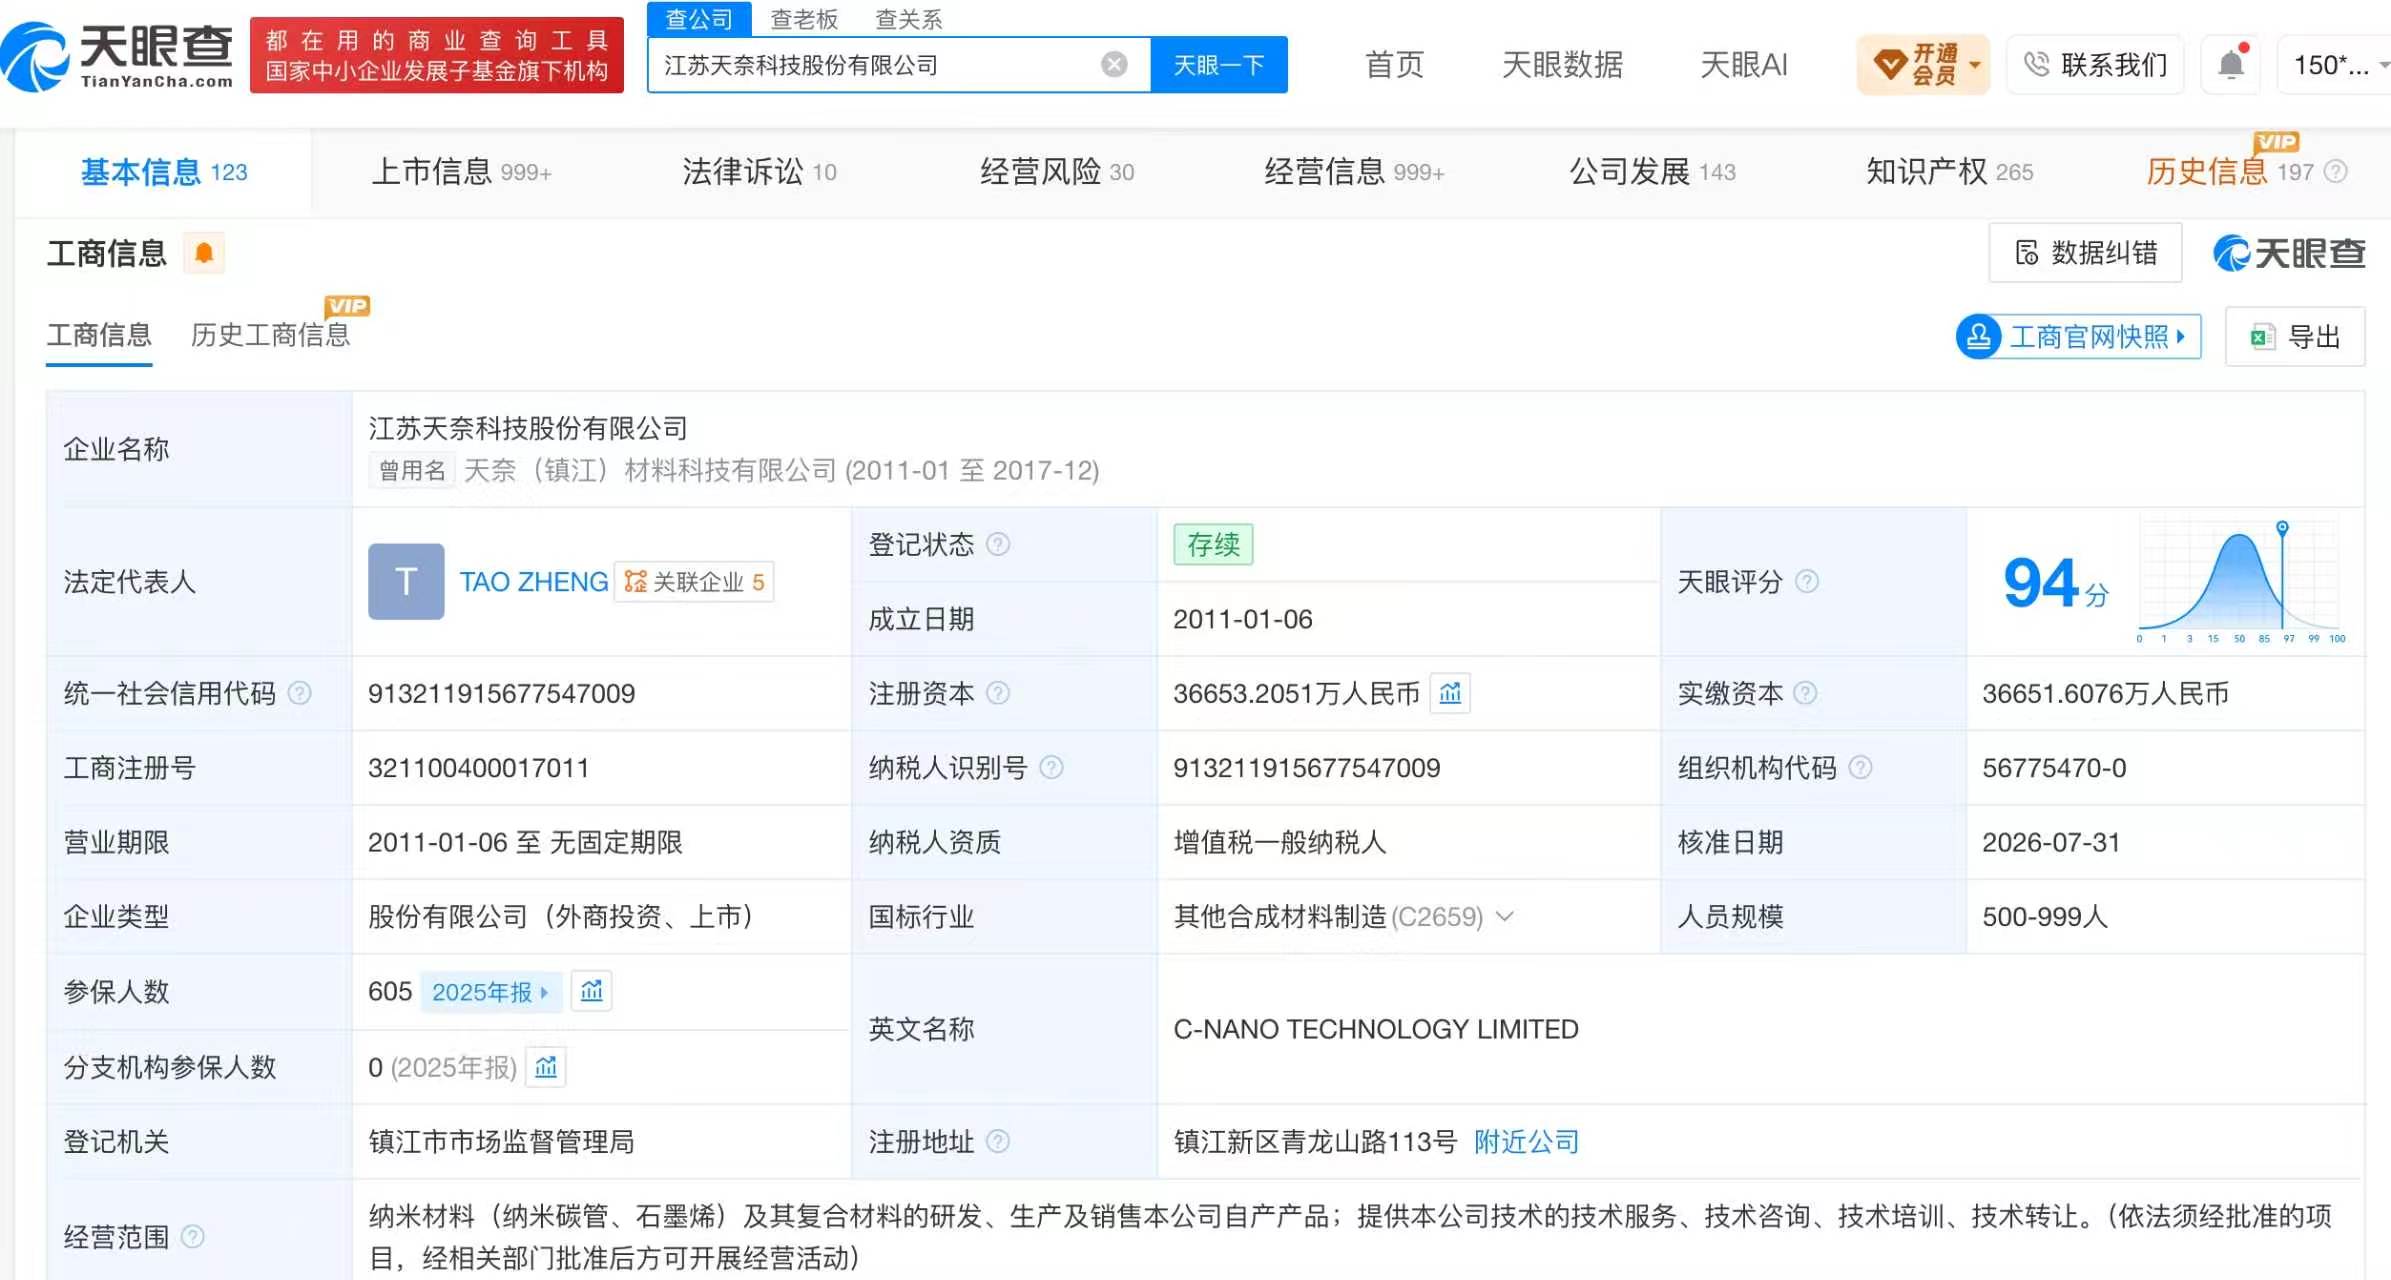Open the 上市信息 tab
The image size is (2391, 1280).
tap(461, 172)
